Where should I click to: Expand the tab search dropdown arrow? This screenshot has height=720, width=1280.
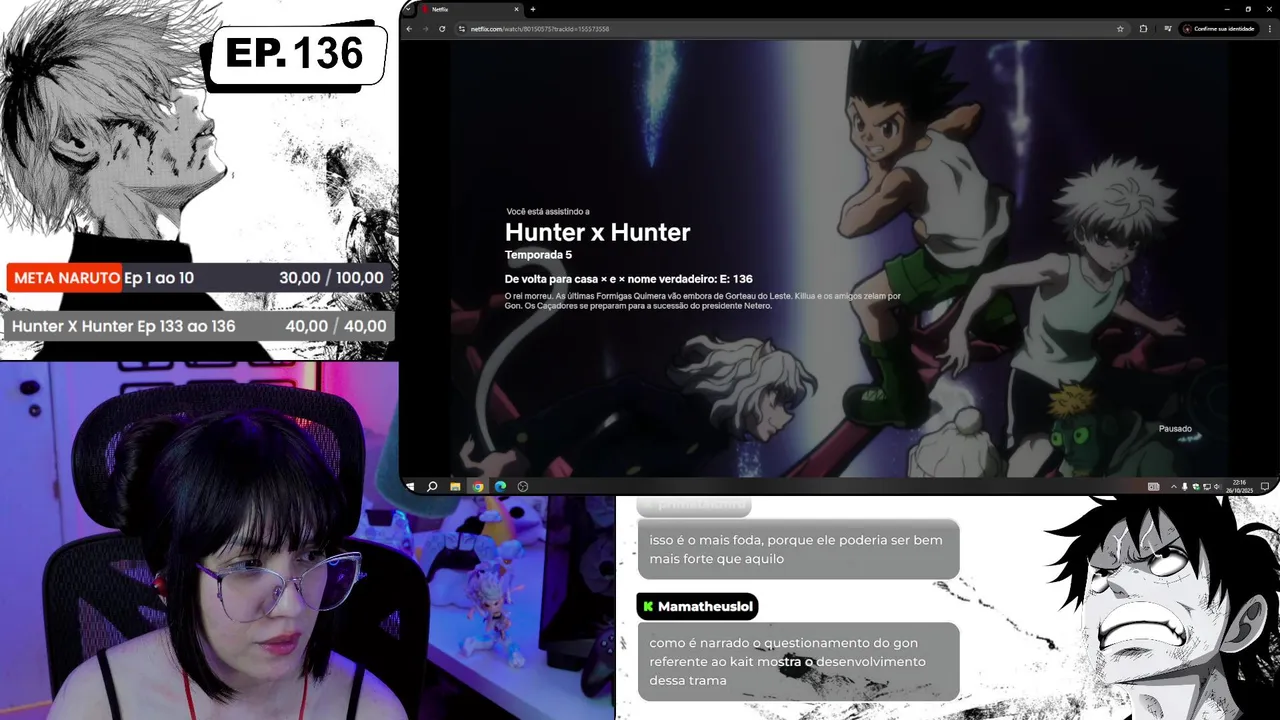(x=407, y=9)
